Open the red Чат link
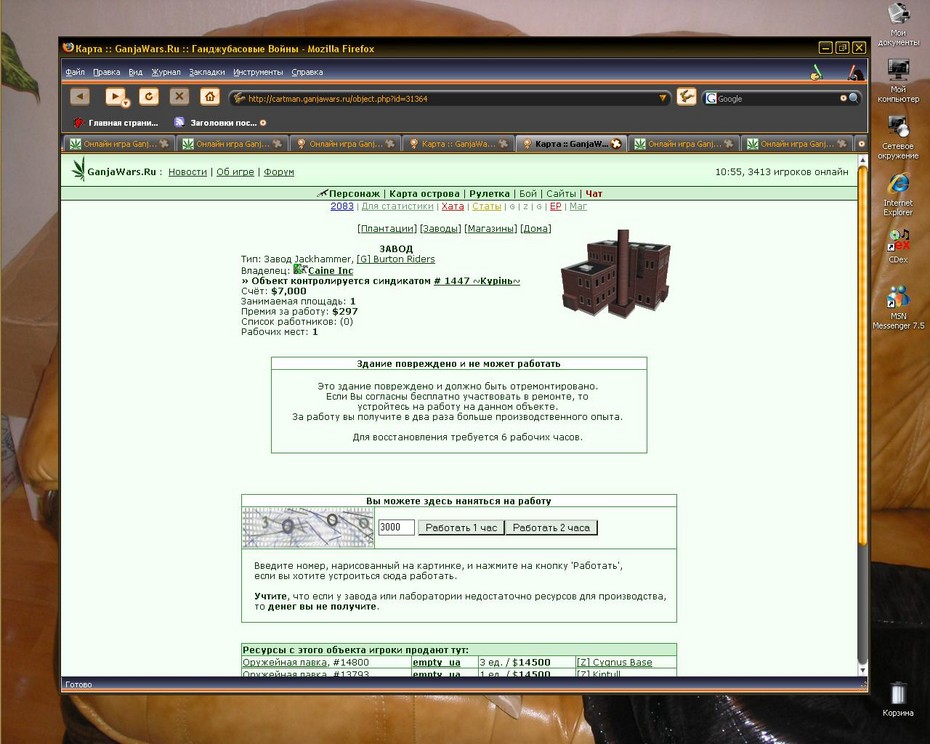Screen dimensions: 930x744 (594, 193)
